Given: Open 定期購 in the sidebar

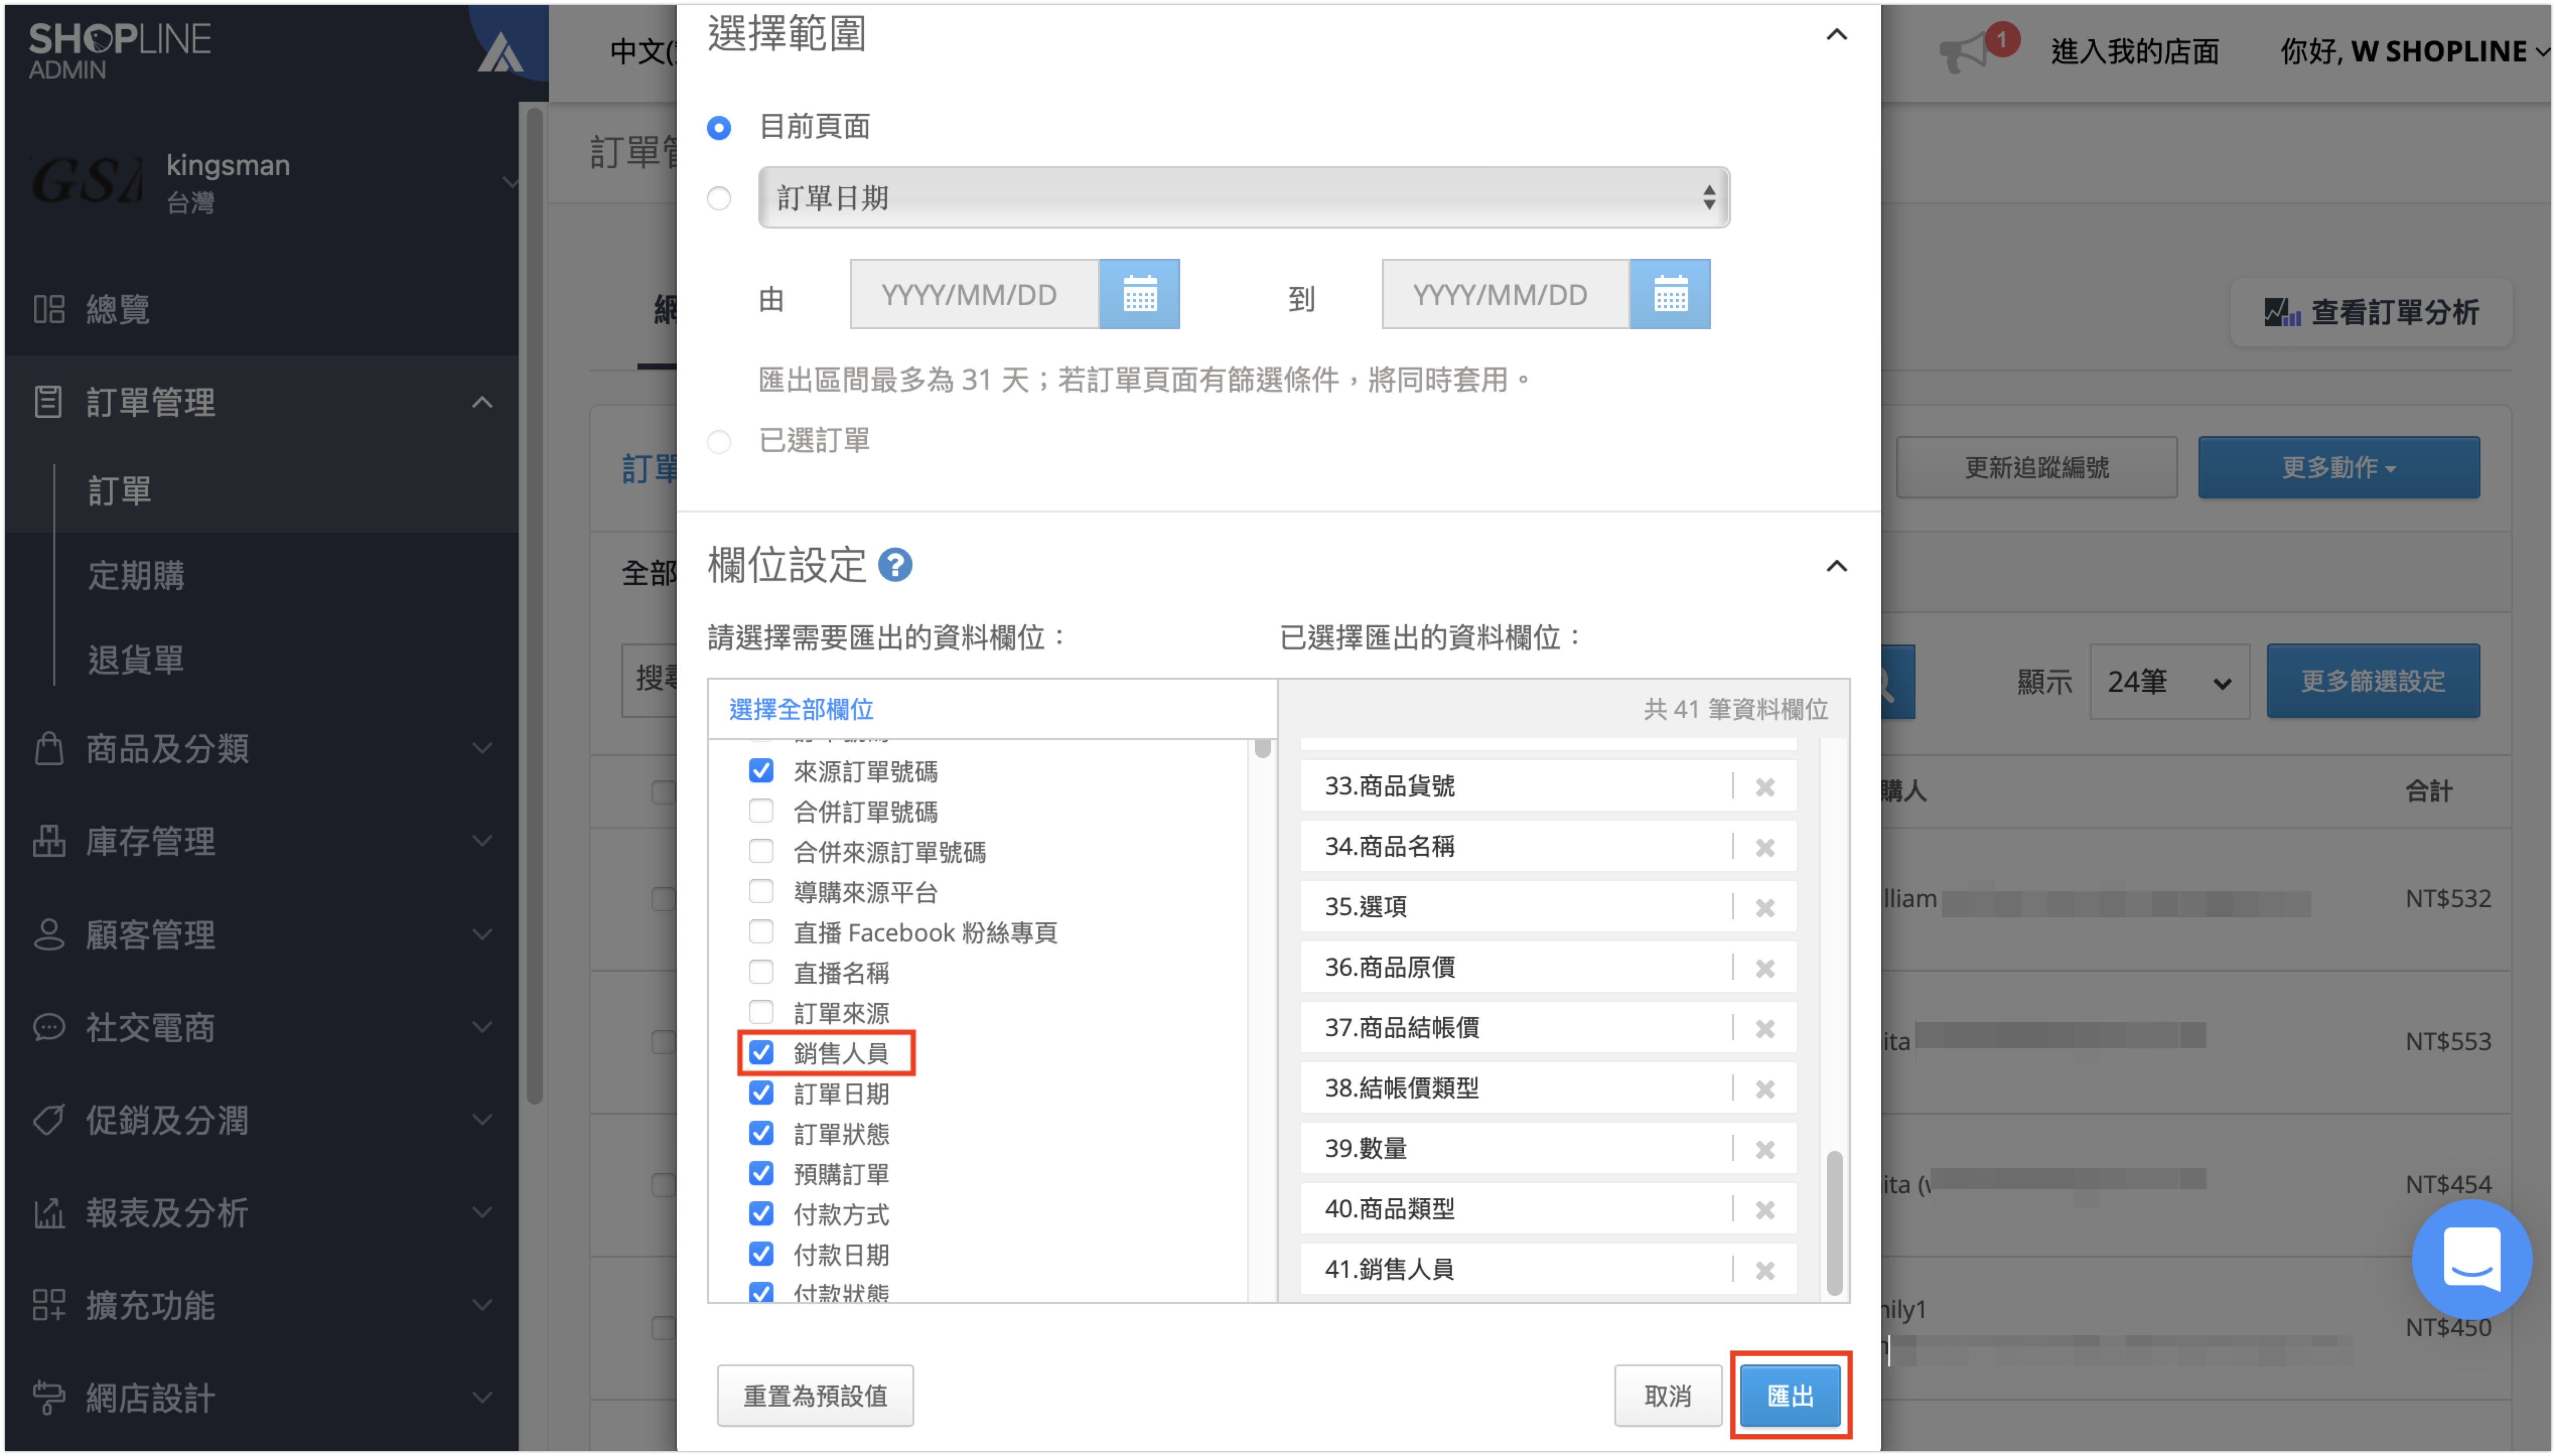Looking at the screenshot, I should tap(136, 575).
